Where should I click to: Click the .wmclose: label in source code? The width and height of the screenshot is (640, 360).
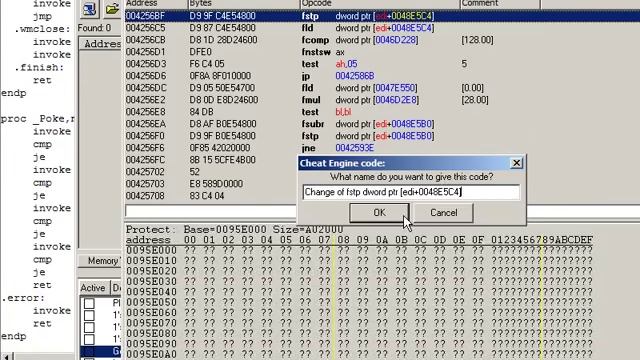point(42,29)
